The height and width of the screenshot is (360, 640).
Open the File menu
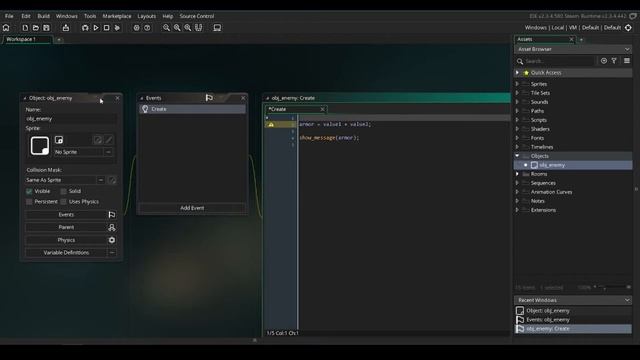pos(9,16)
